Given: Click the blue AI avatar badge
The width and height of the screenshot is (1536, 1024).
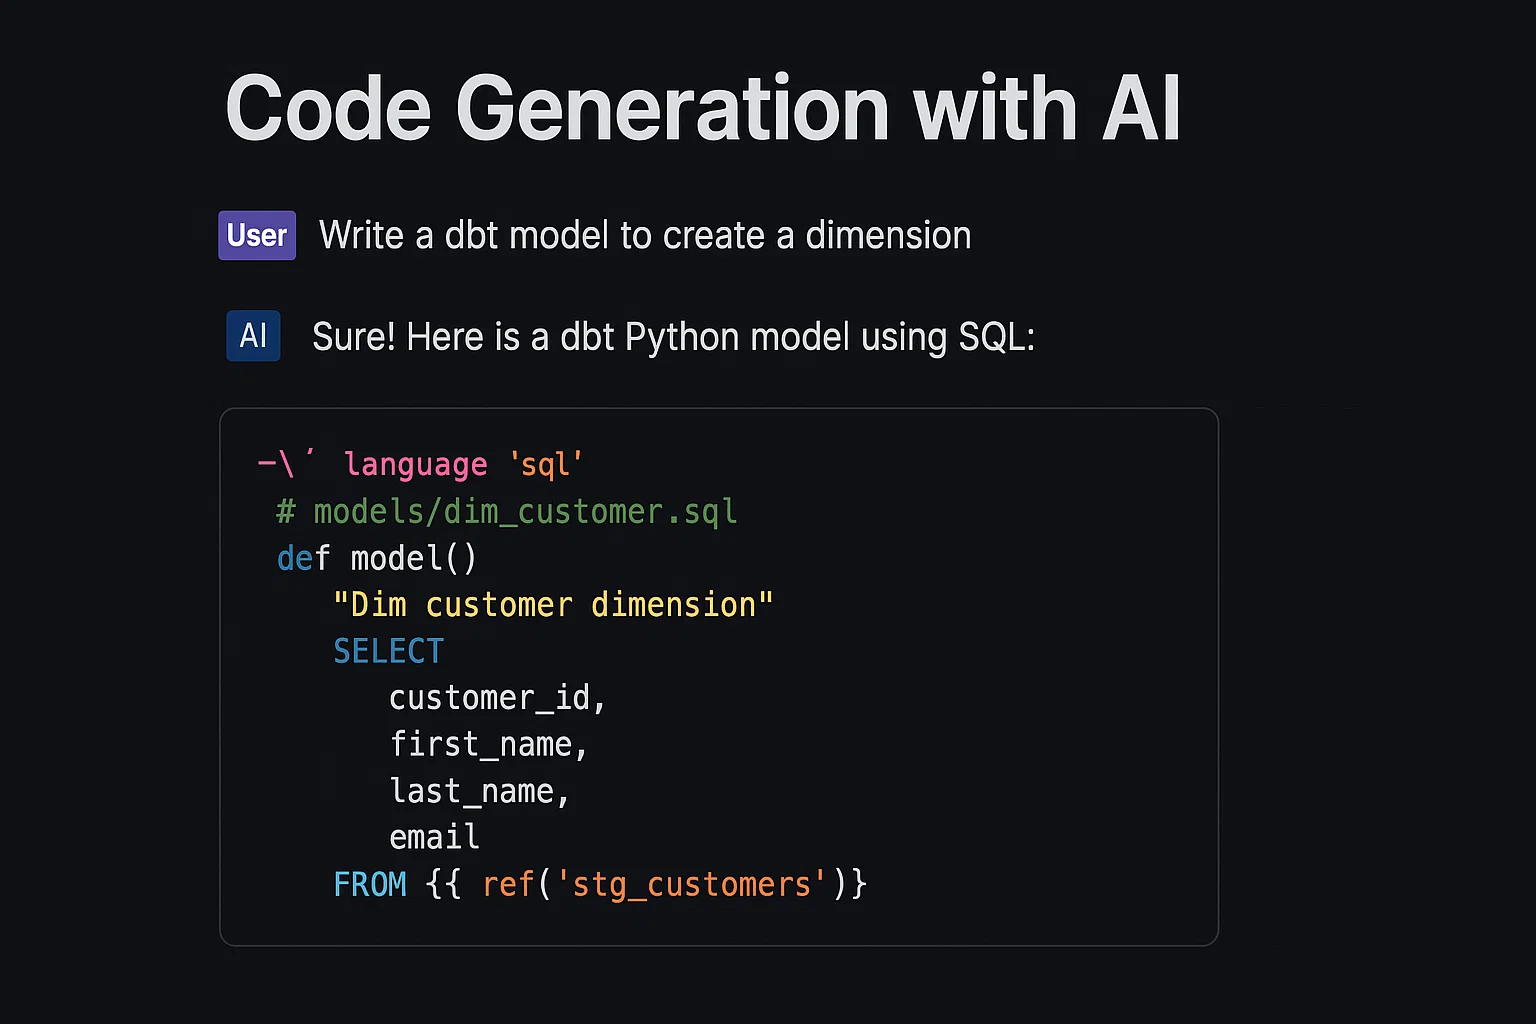Looking at the screenshot, I should 252,336.
